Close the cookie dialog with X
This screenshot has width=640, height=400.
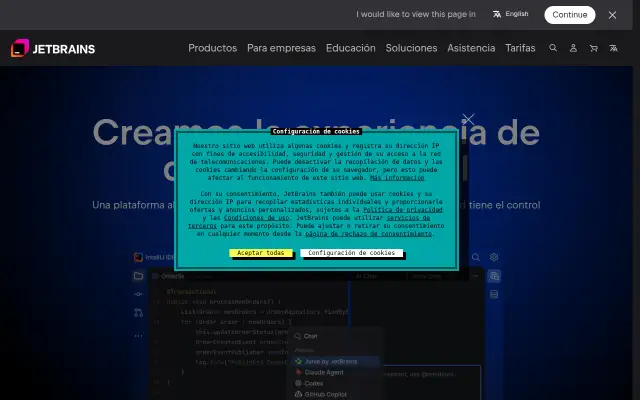click(x=468, y=120)
